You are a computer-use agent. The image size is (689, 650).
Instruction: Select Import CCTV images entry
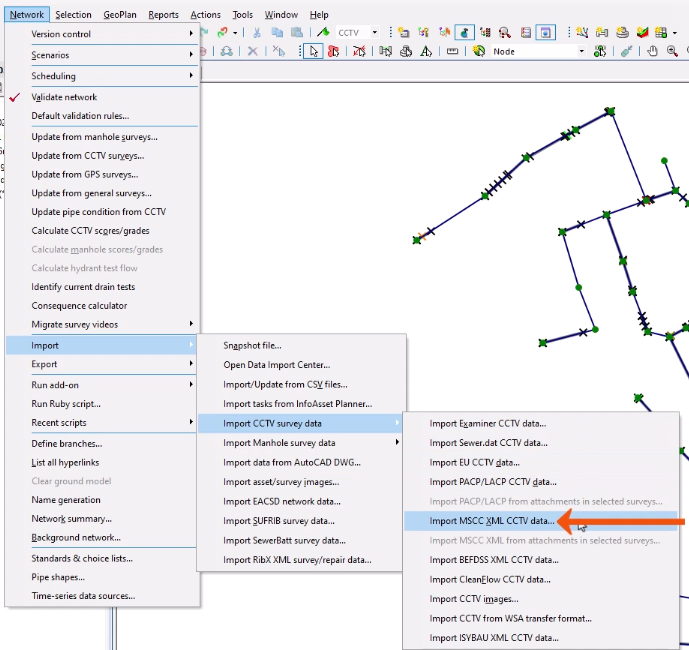[541, 599]
